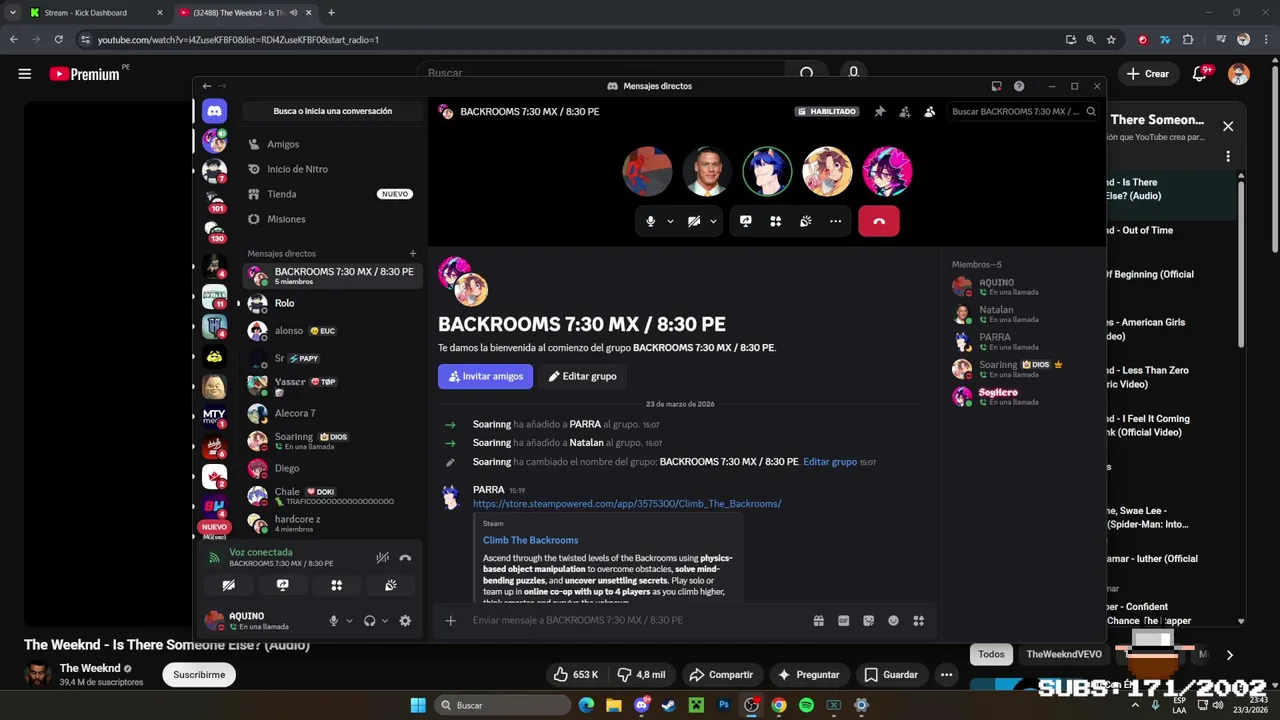1280x720 pixels.
Task: Send a gift with the gift icon
Action: (x=819, y=621)
